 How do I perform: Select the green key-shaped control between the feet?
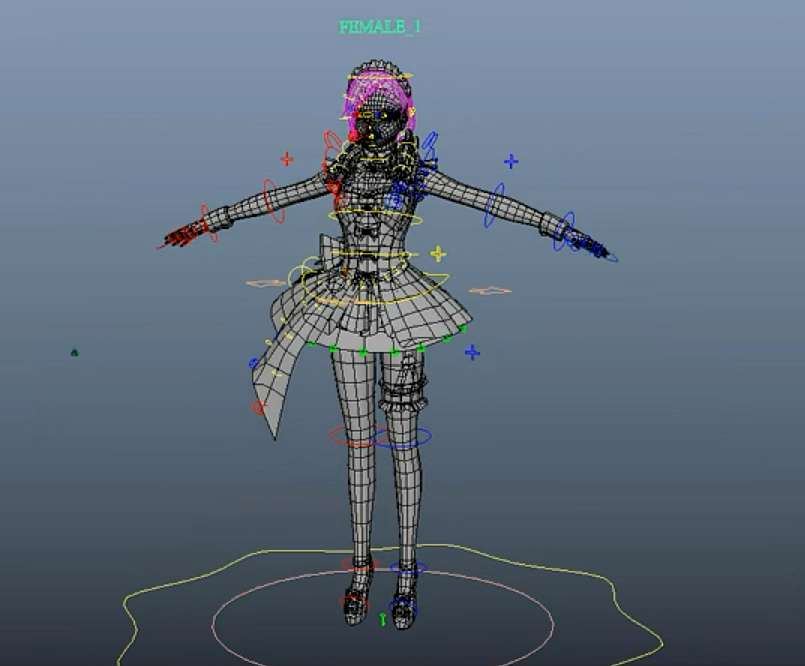pos(382,619)
